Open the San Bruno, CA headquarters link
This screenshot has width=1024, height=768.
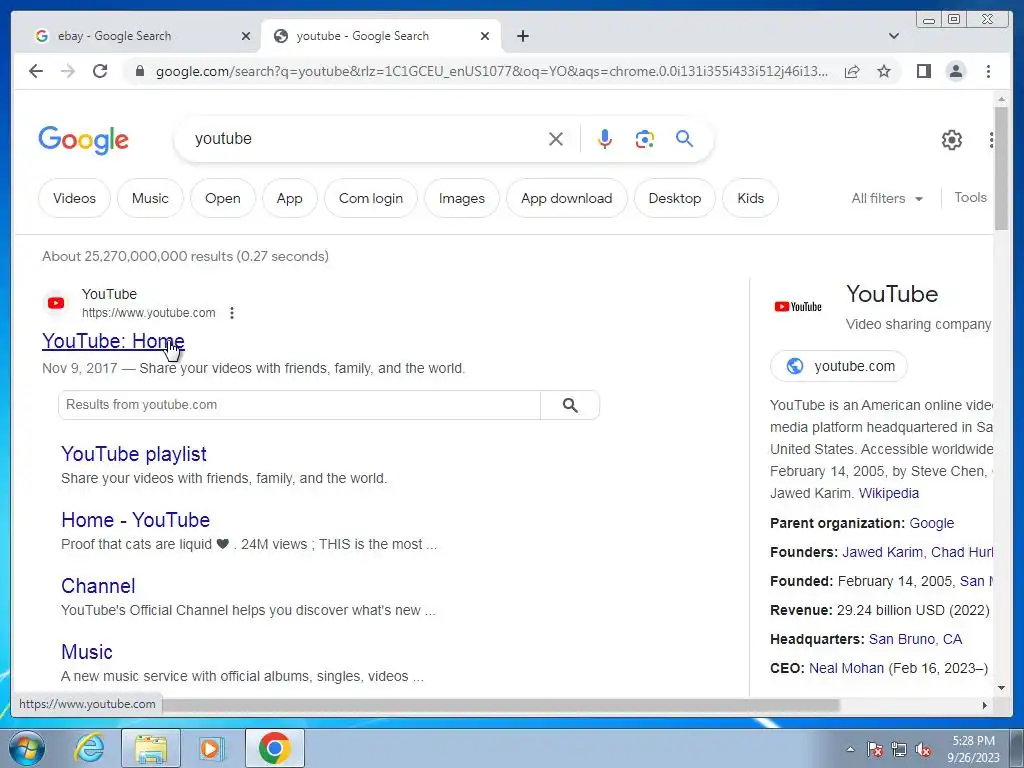915,639
